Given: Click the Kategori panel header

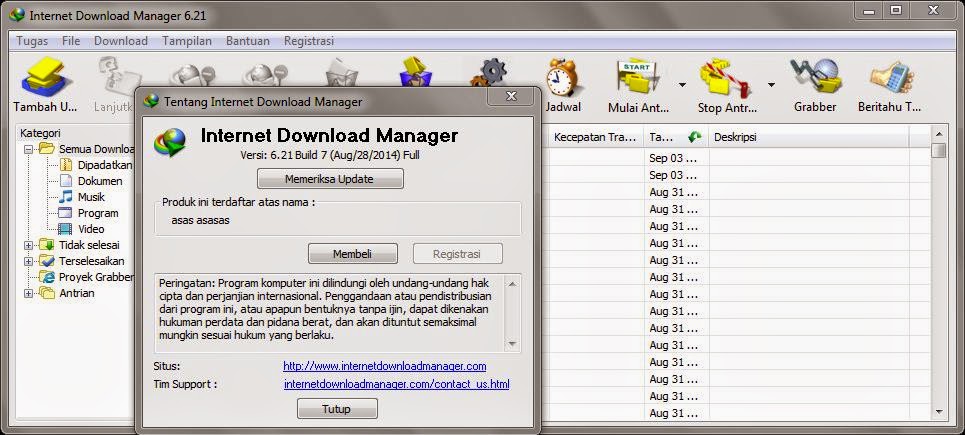Looking at the screenshot, I should (41, 133).
